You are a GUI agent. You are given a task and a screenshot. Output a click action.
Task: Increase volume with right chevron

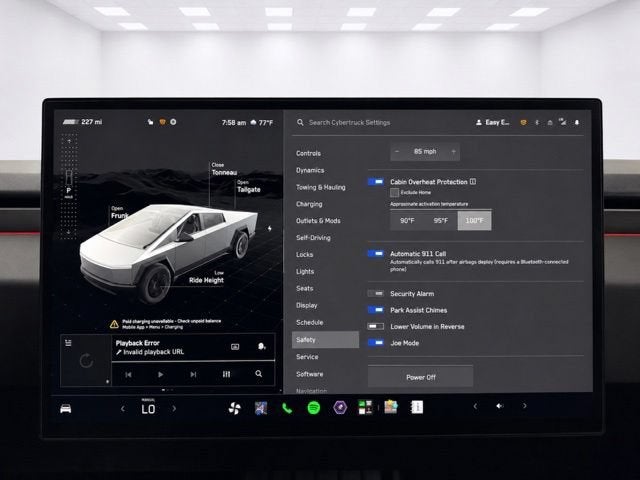[524, 406]
